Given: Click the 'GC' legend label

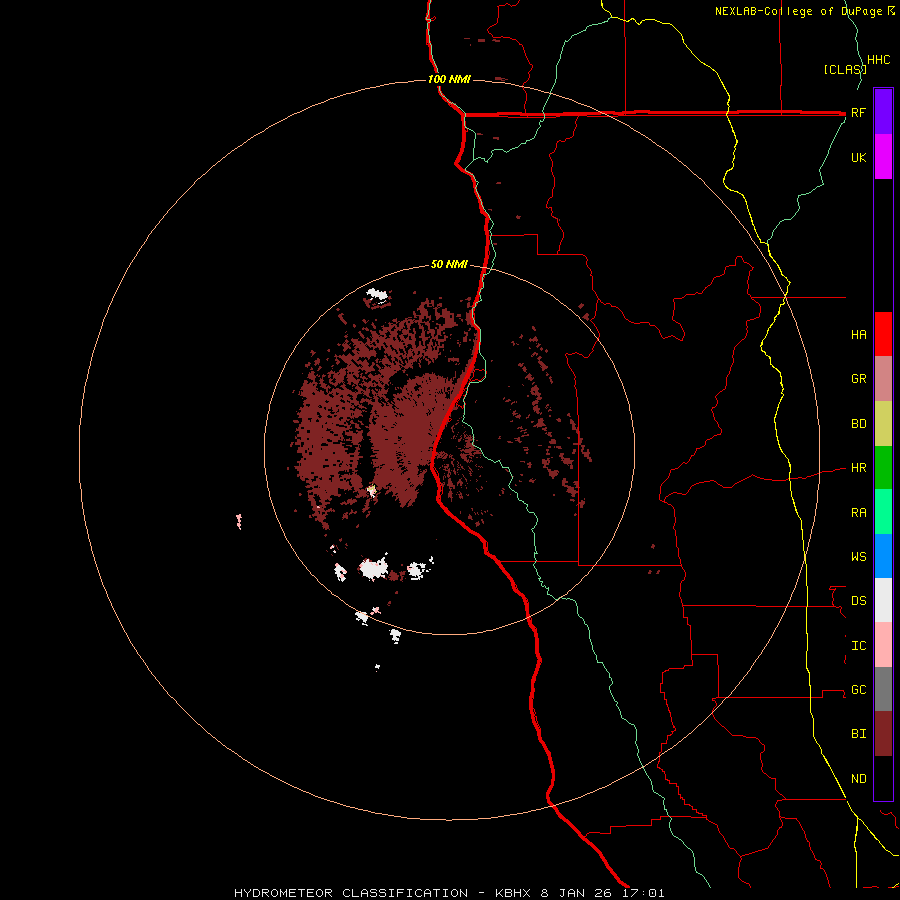Looking at the screenshot, I should 858,690.
